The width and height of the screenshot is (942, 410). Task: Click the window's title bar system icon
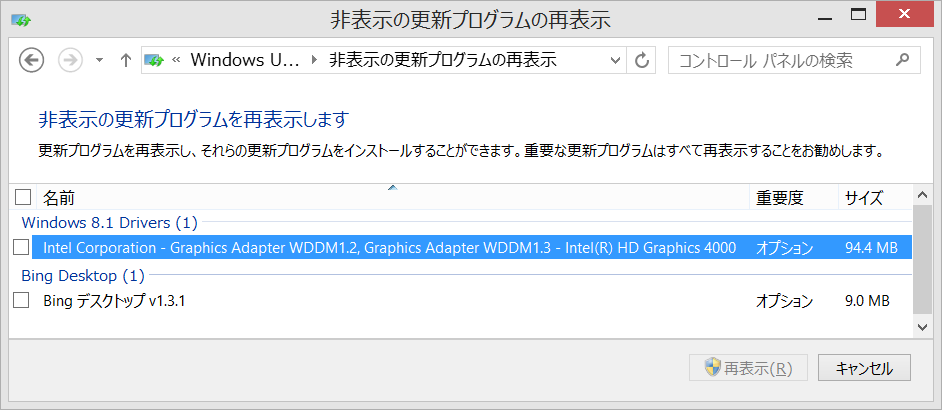(x=20, y=20)
